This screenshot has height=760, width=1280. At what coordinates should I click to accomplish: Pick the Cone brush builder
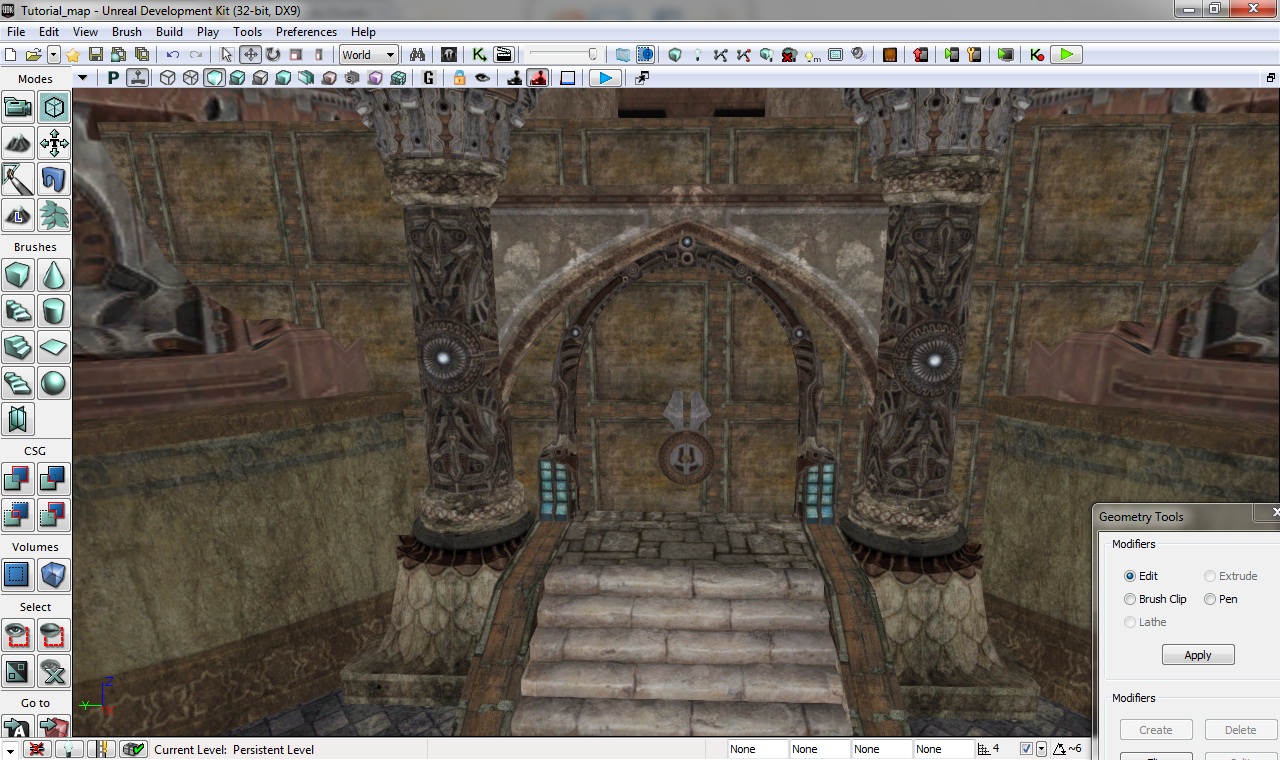(x=54, y=275)
